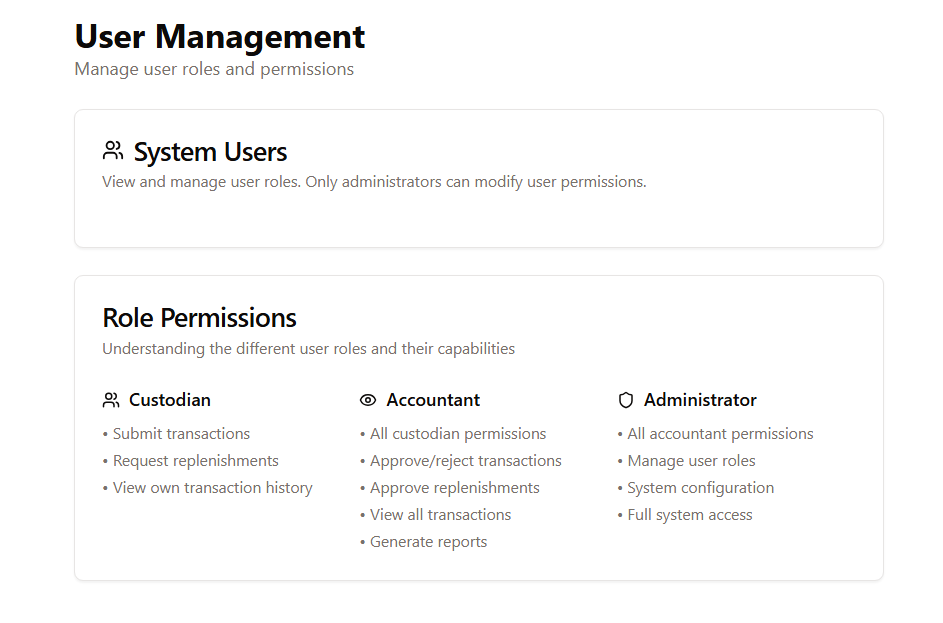
Task: Select the User Management page title
Action: pos(220,37)
